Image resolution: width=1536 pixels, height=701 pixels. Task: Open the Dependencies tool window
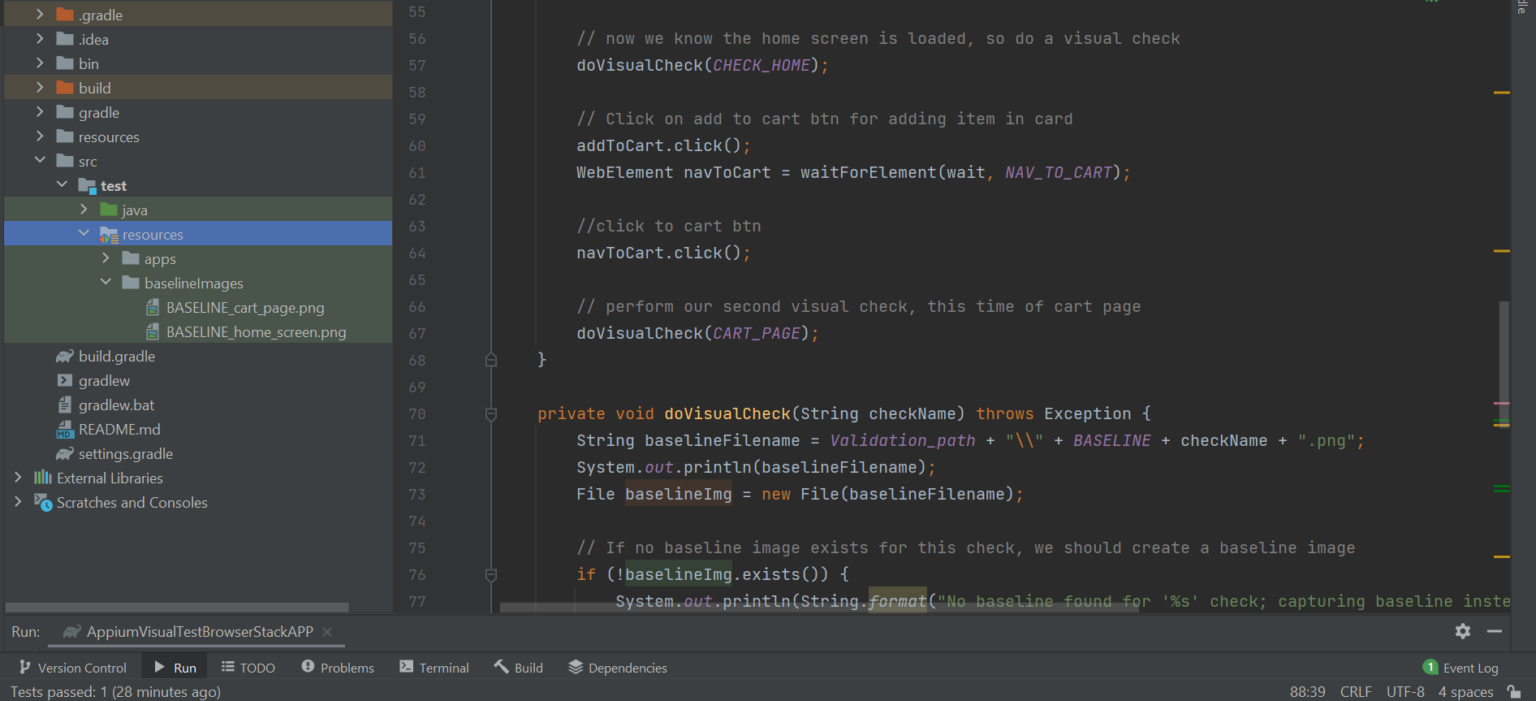617,667
